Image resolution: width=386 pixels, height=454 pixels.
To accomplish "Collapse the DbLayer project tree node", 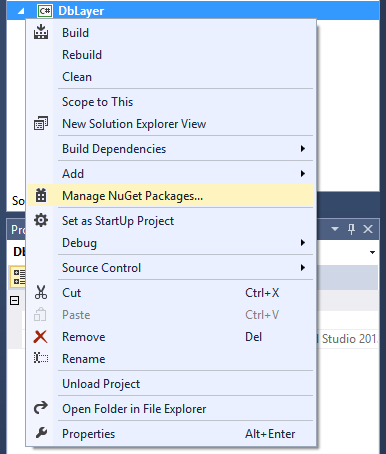I will (x=21, y=11).
